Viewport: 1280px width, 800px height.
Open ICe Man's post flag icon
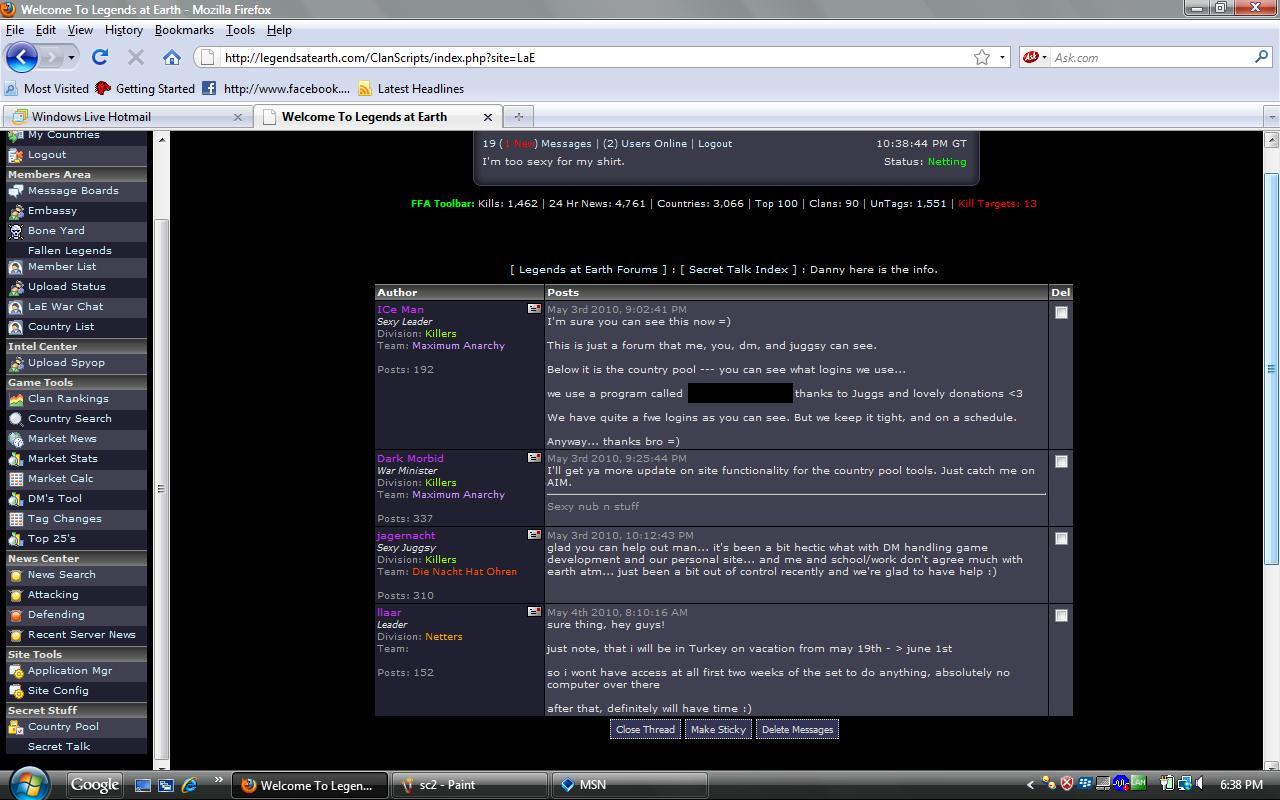click(x=534, y=309)
